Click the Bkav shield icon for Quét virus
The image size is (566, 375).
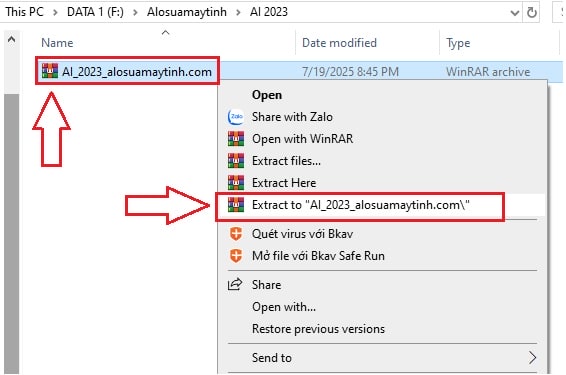[236, 234]
